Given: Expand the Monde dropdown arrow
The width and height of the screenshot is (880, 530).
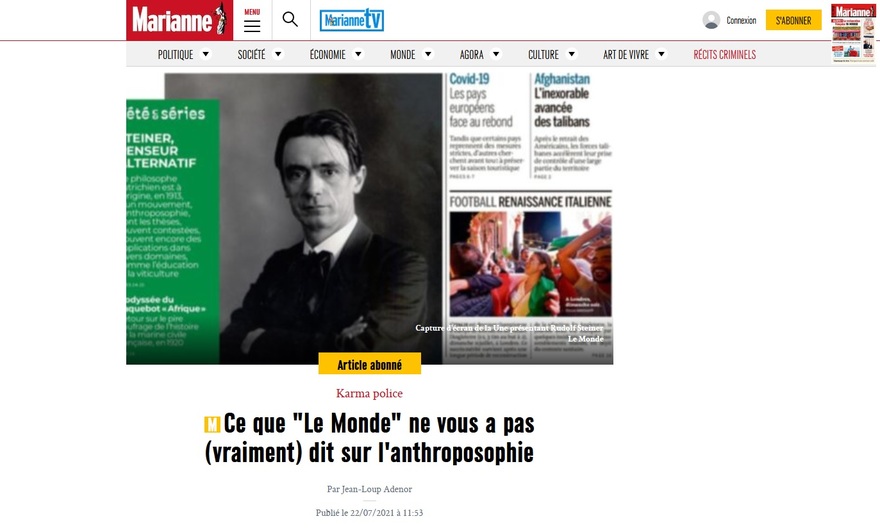Looking at the screenshot, I should 428,54.
